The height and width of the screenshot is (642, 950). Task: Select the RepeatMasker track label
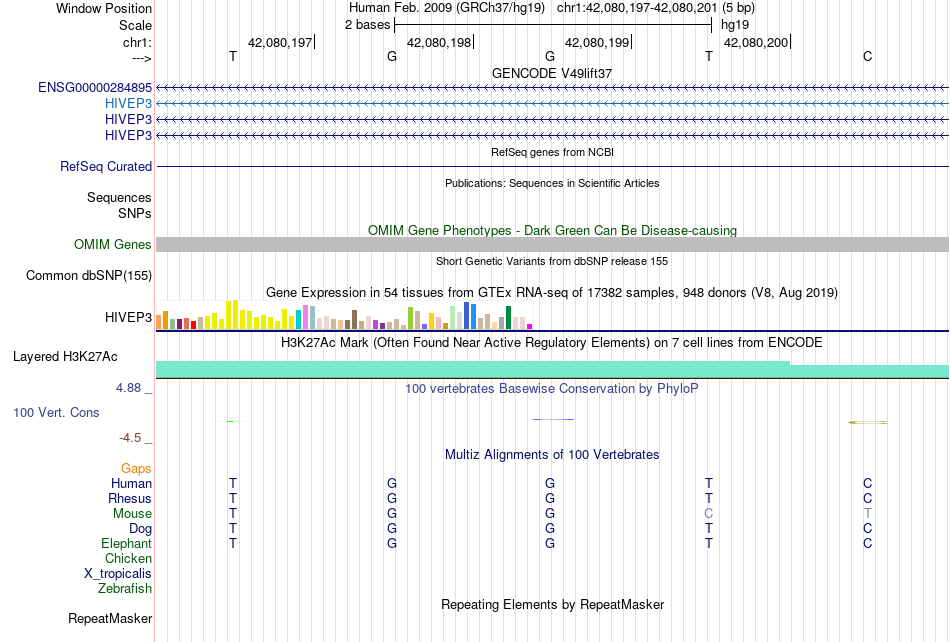(x=110, y=618)
